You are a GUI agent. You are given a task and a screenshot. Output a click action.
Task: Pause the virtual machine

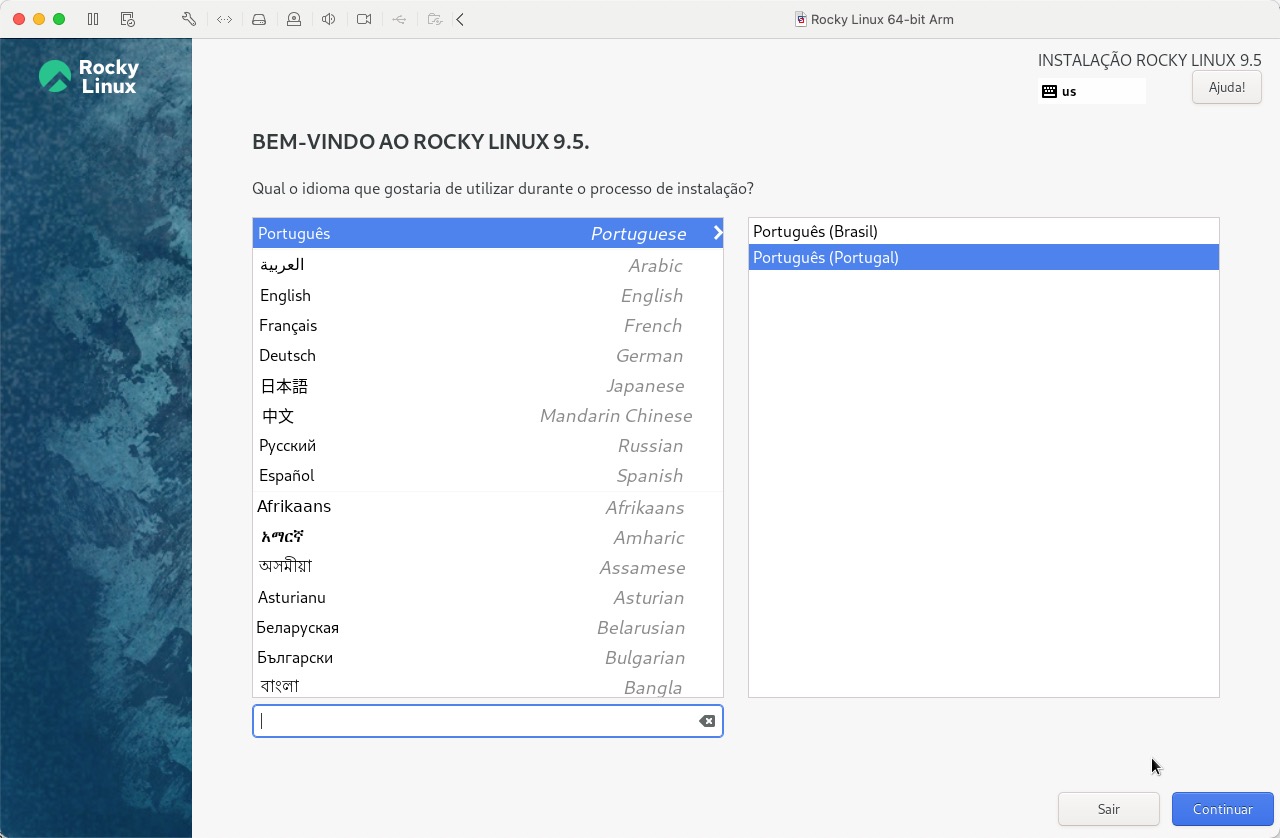93,19
